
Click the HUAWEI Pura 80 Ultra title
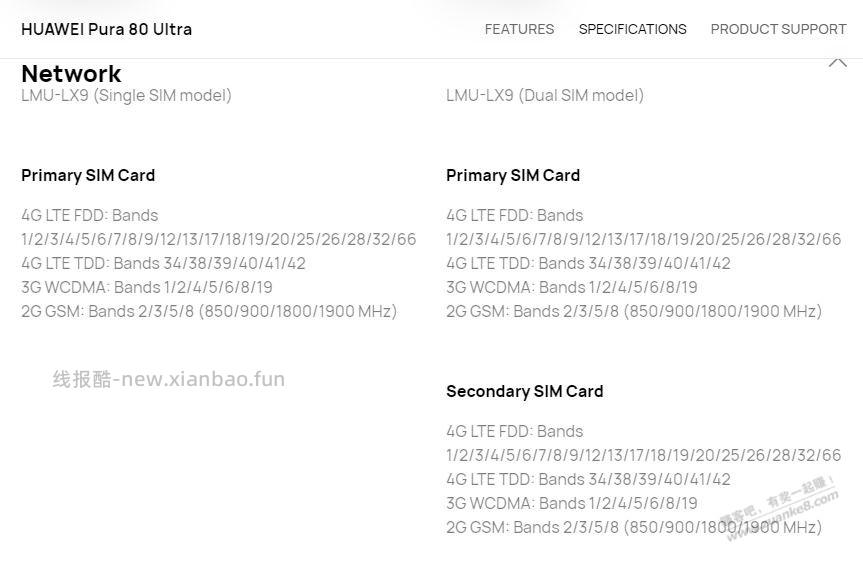click(x=106, y=29)
